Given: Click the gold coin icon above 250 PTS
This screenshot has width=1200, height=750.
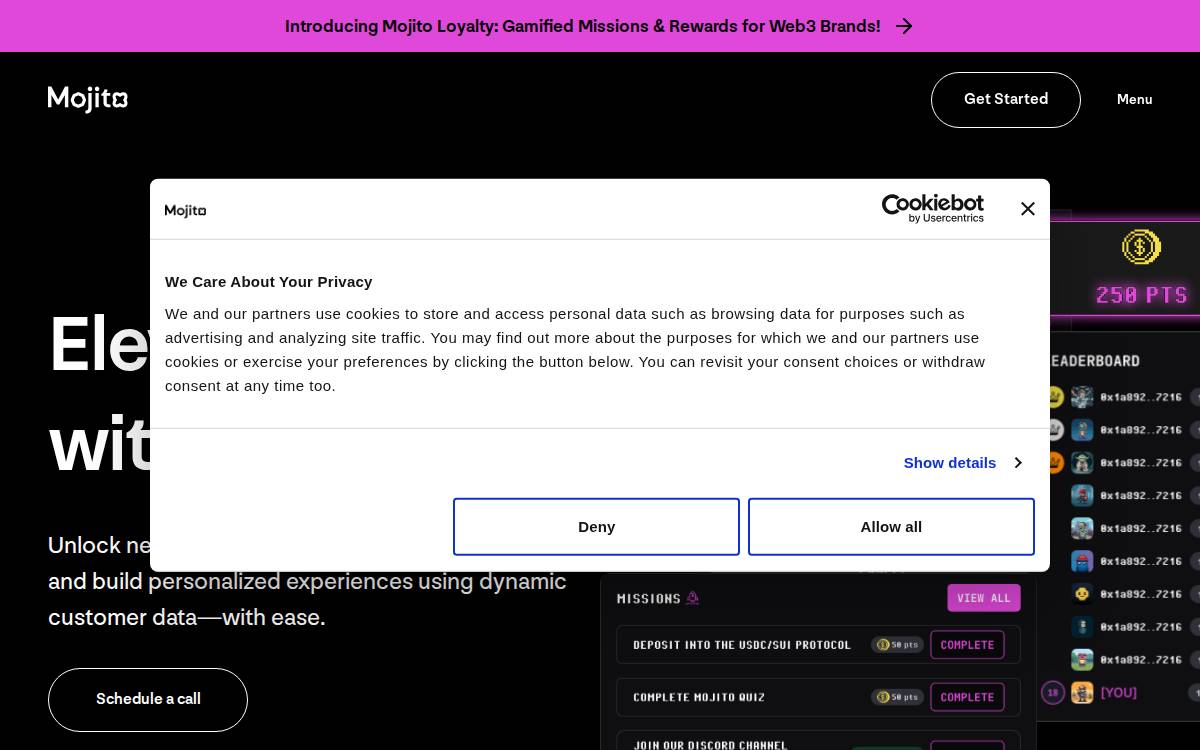Looking at the screenshot, I should click(1141, 247).
